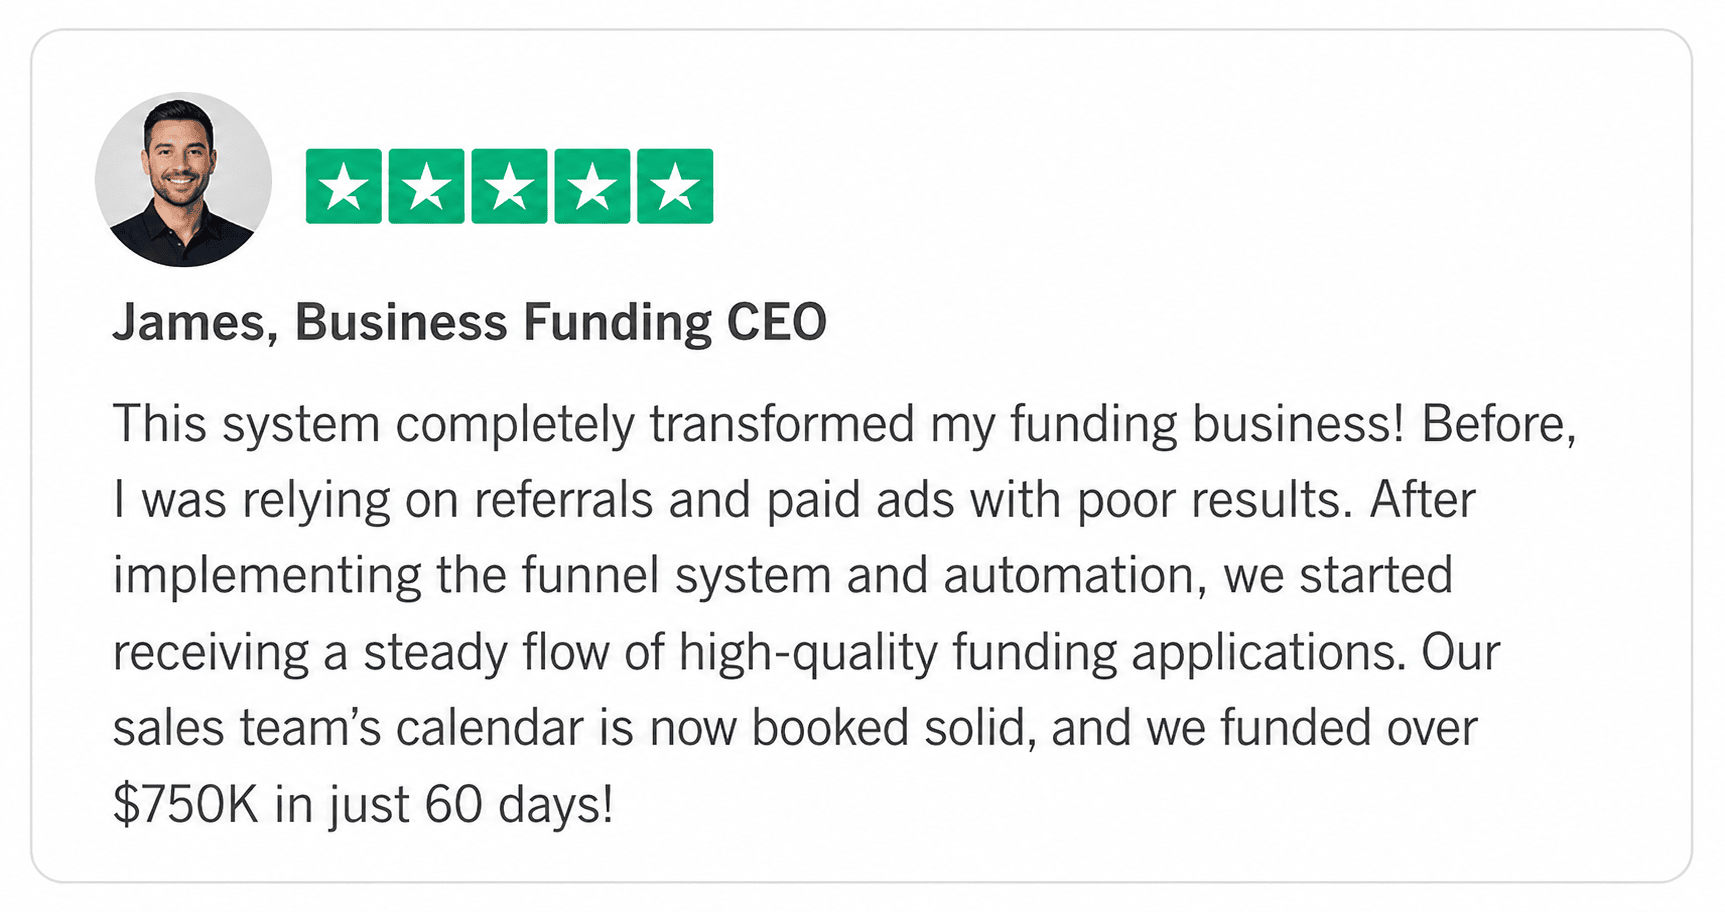Click the second green star
1725x912 pixels.
pos(426,186)
